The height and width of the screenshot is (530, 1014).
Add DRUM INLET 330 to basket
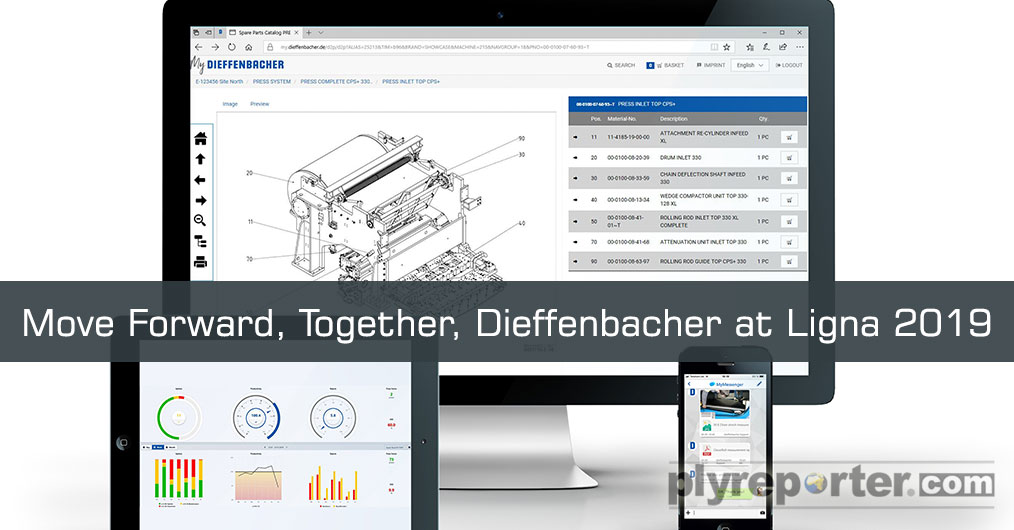tap(789, 158)
